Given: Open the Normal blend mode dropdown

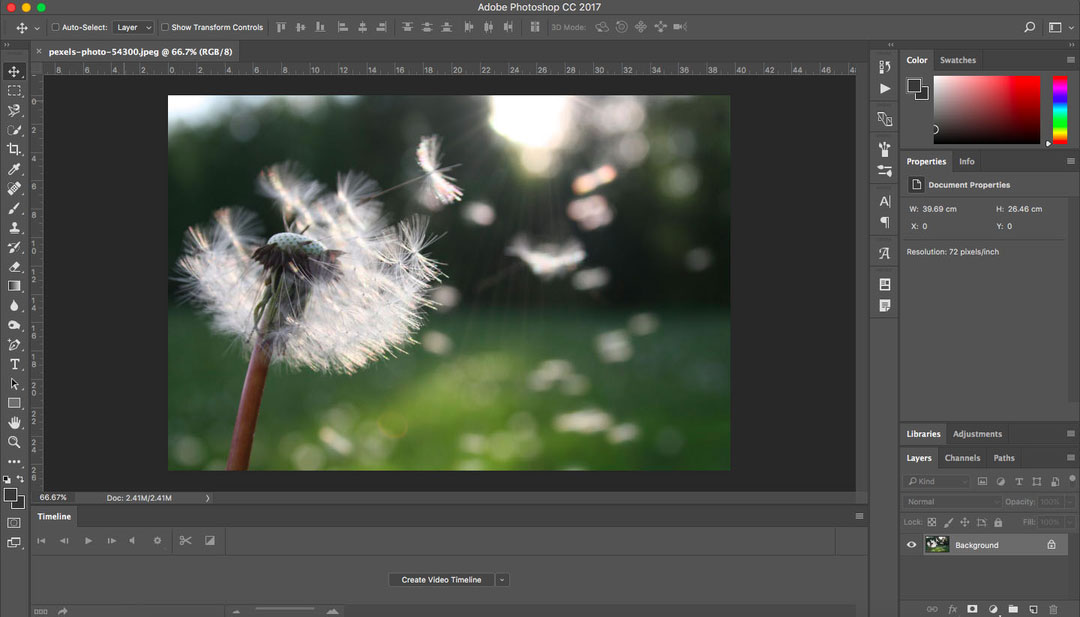Looking at the screenshot, I should click(952, 501).
